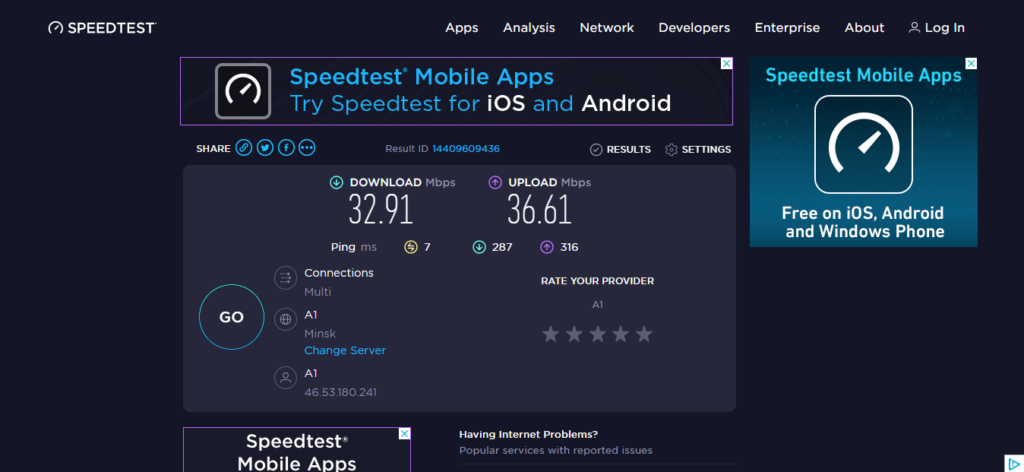1024x472 pixels.
Task: Open Developers navigation item
Action: 694,28
